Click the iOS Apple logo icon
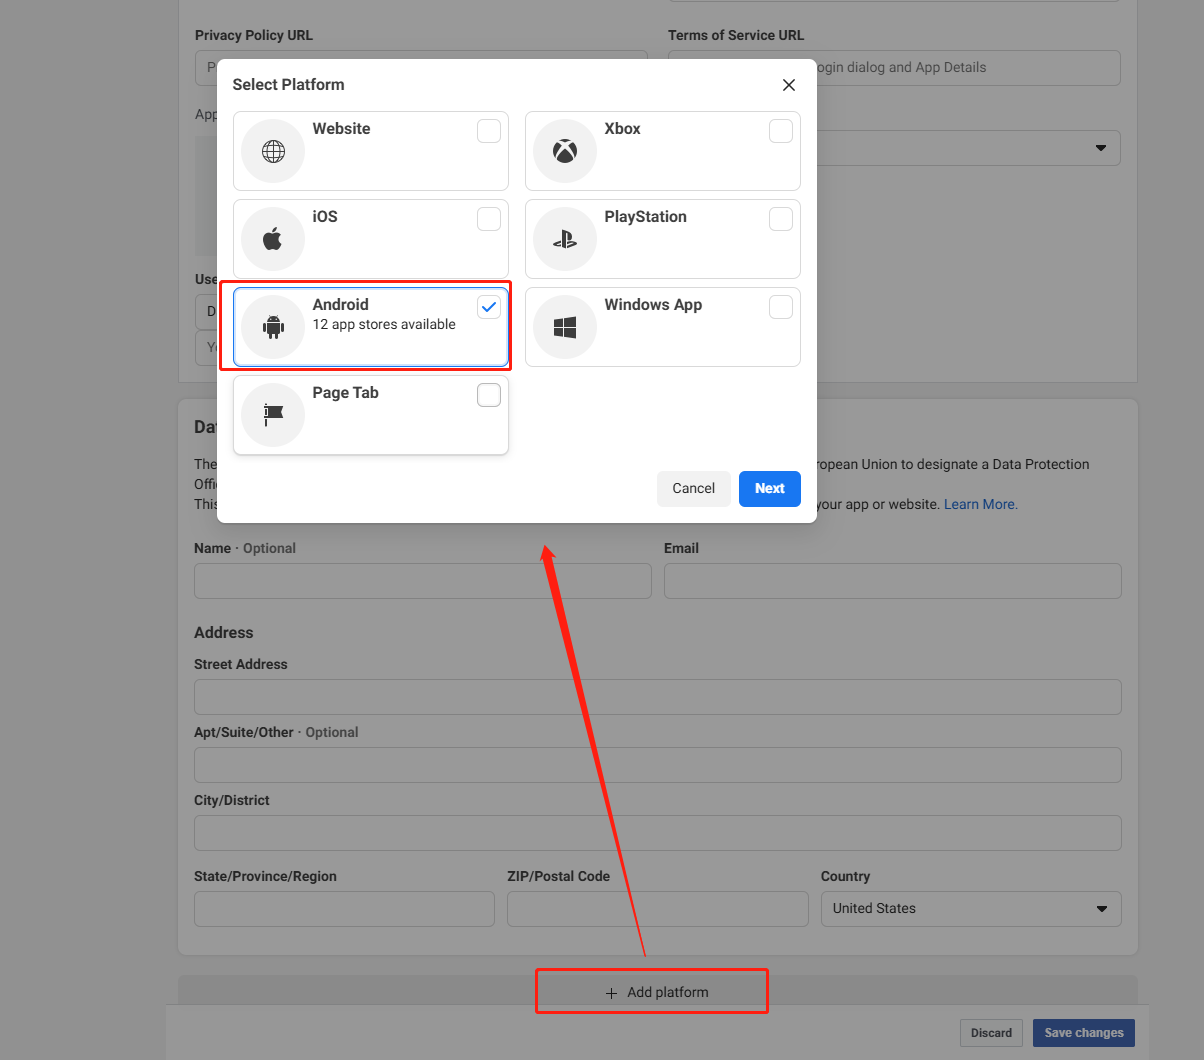This screenshot has width=1204, height=1060. point(273,239)
